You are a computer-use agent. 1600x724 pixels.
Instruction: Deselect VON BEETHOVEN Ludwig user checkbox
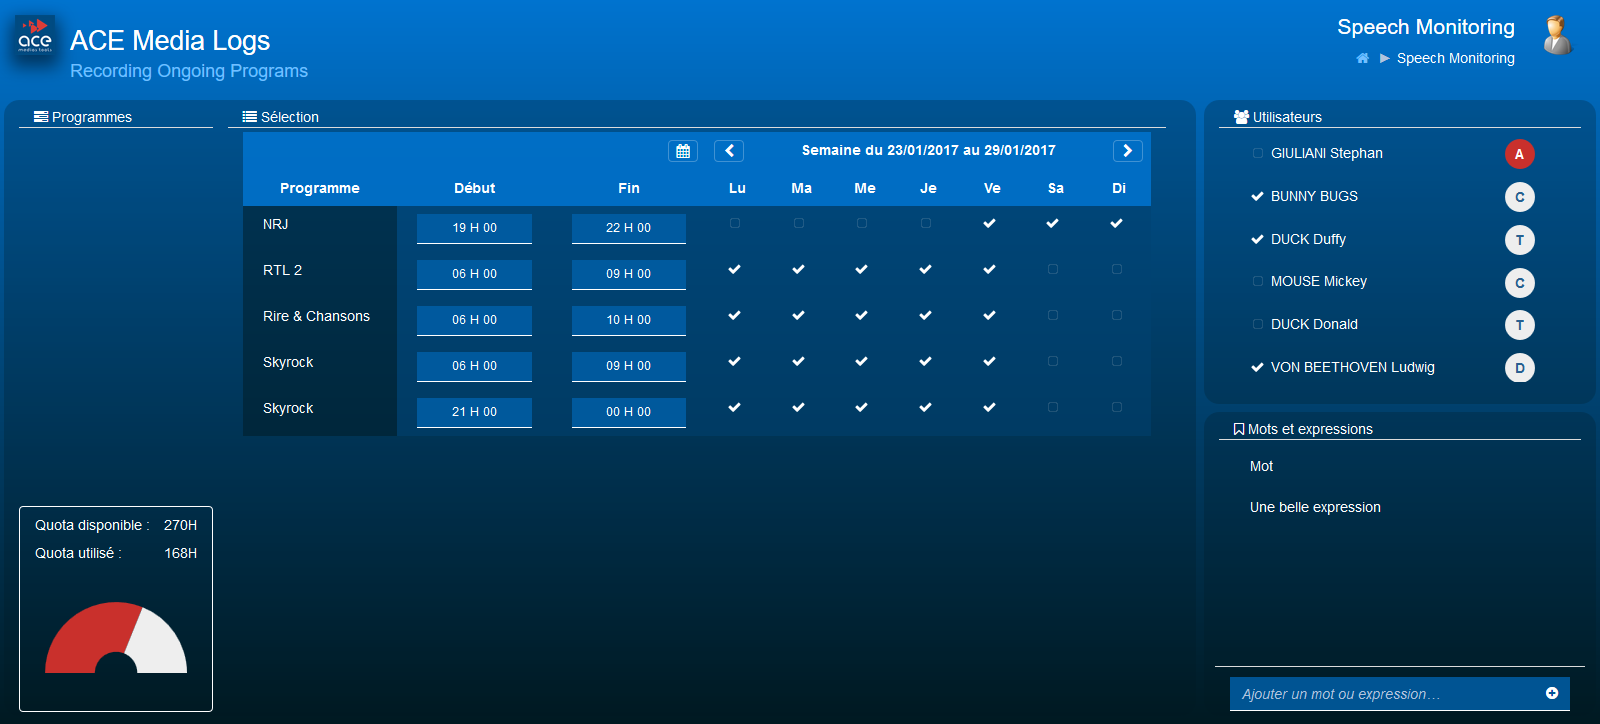(1258, 367)
